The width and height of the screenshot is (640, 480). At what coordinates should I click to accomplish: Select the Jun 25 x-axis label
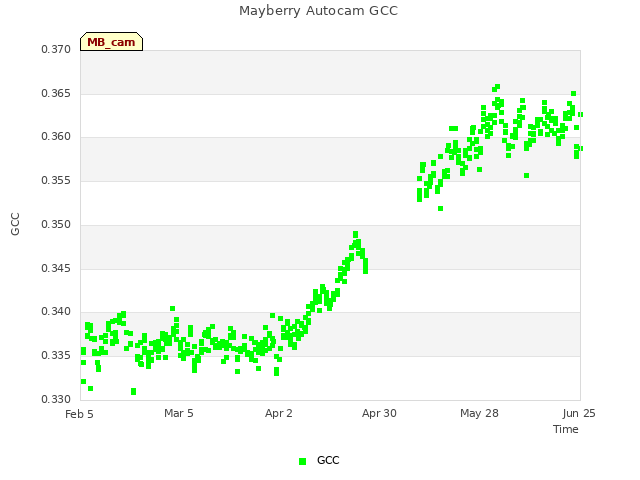[x=579, y=413]
